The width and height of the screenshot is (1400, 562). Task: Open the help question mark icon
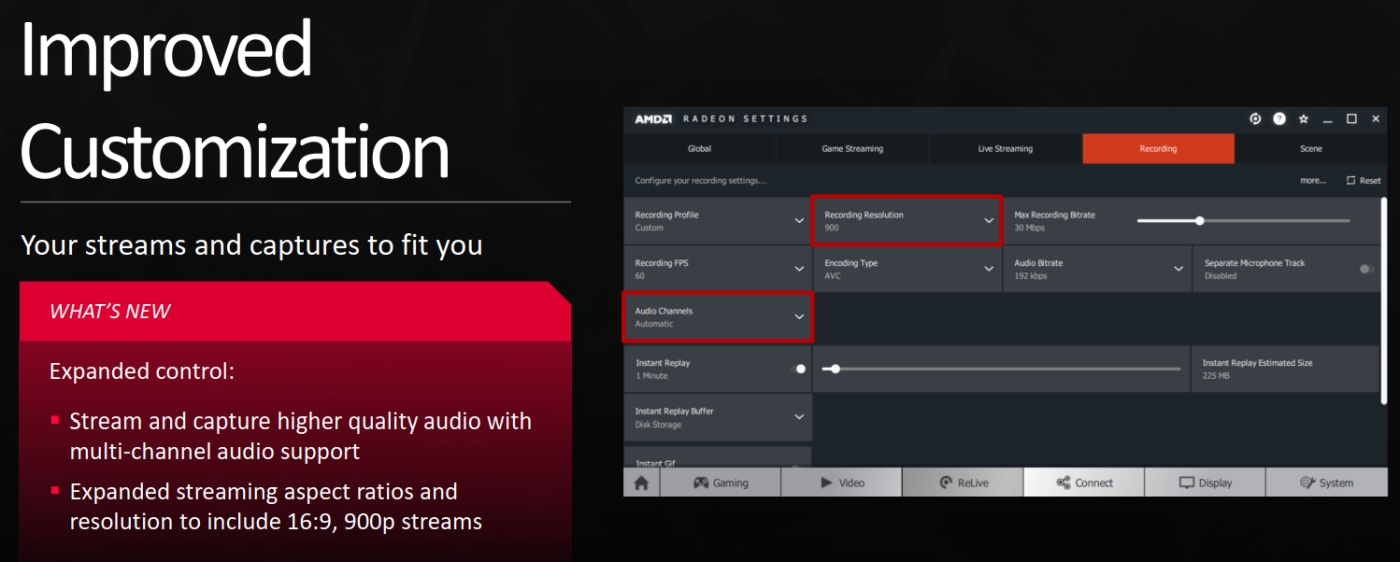[1279, 119]
